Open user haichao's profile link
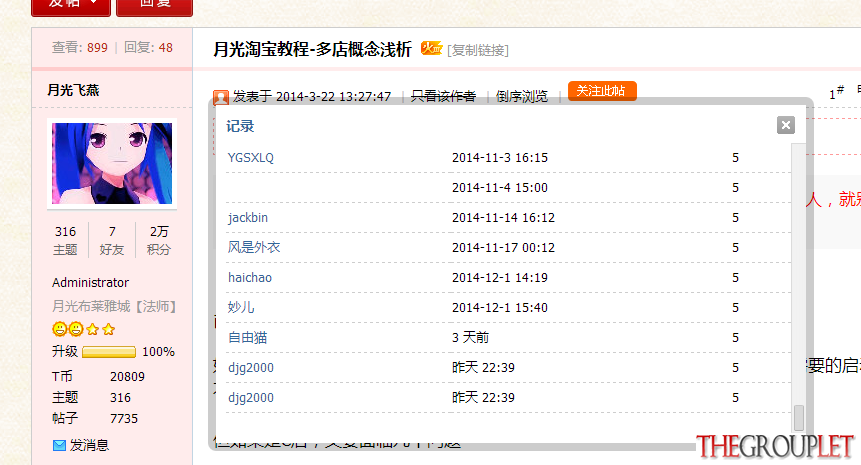The width and height of the screenshot is (861, 465). click(x=250, y=277)
